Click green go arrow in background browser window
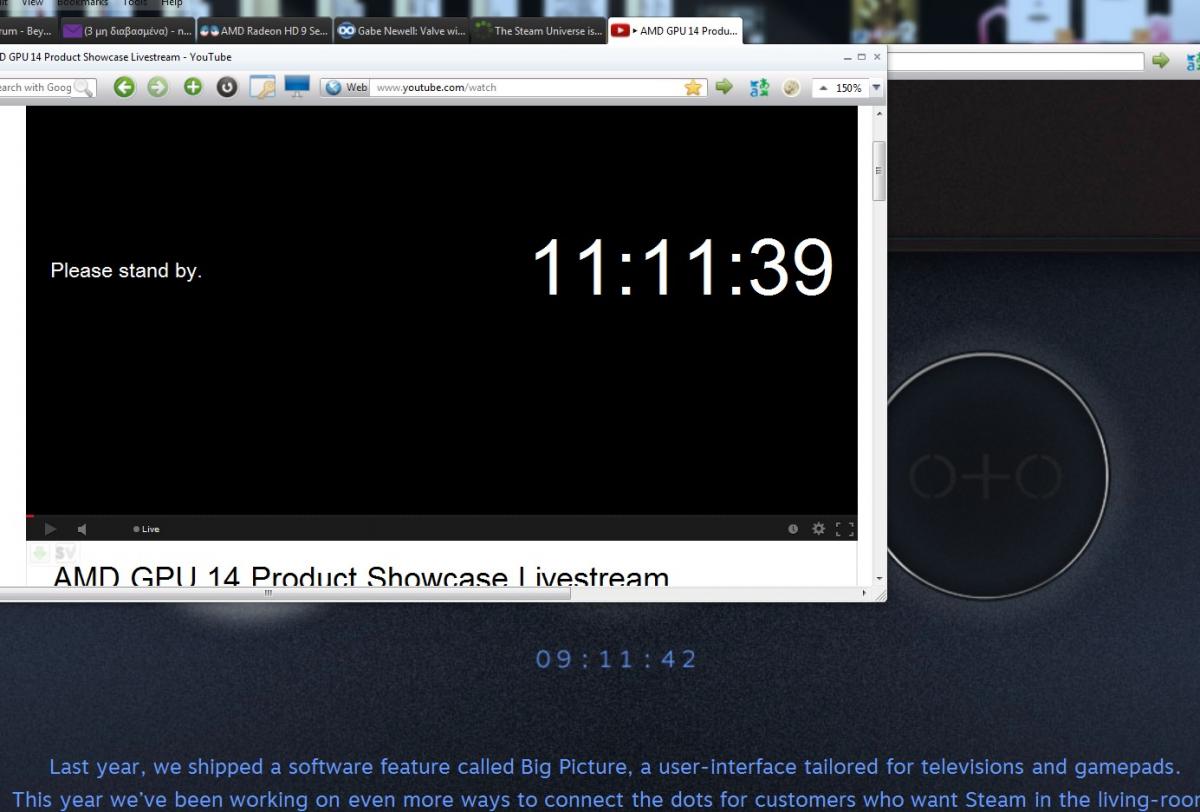Screen dimensions: 1200x812 pos(1160,61)
